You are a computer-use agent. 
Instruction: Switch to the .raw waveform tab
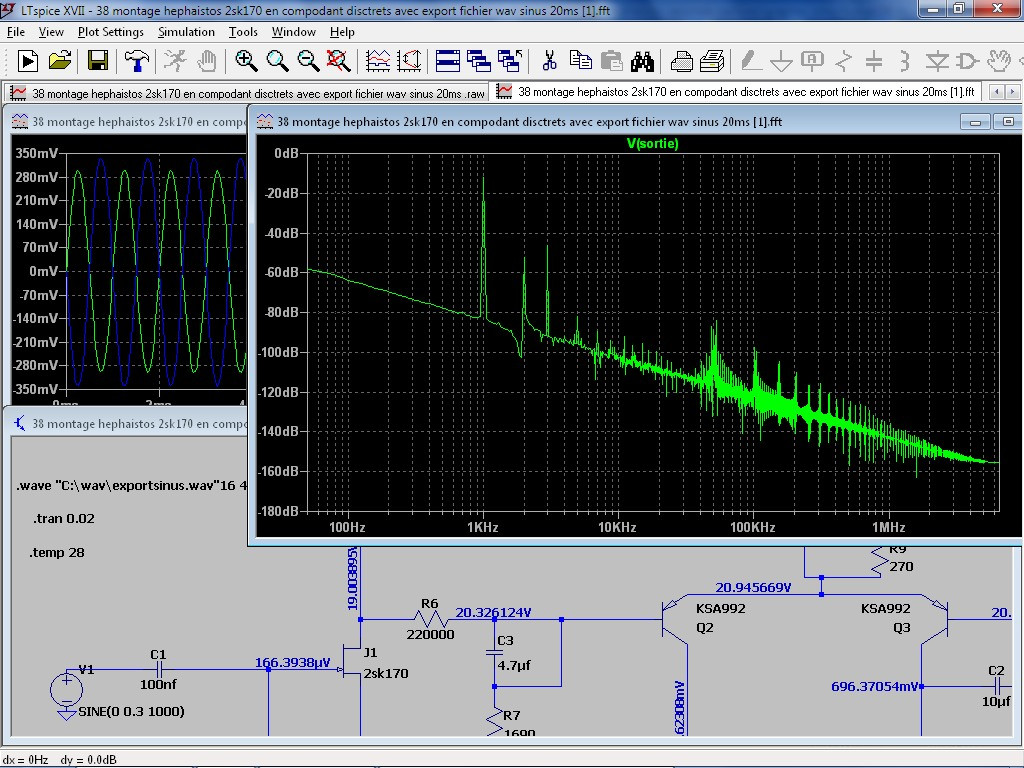pyautogui.click(x=248, y=92)
